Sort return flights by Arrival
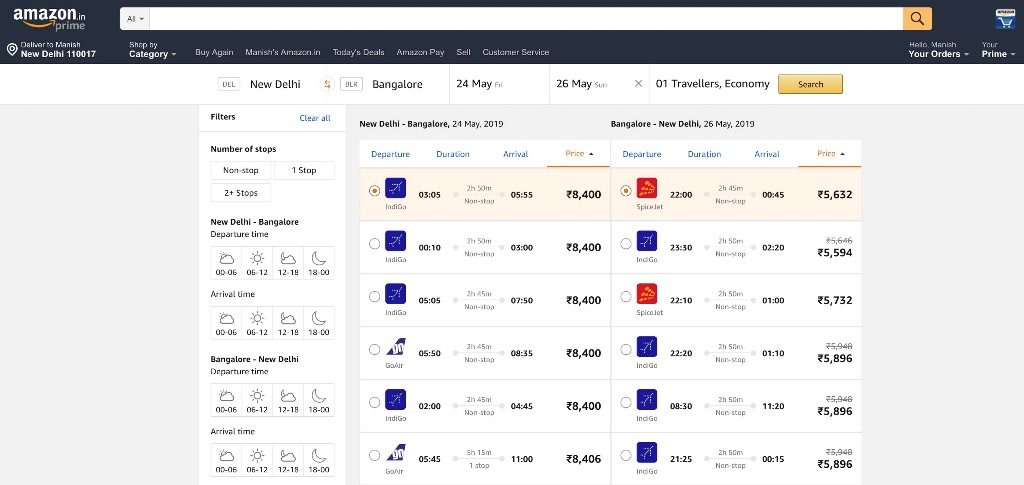The height and width of the screenshot is (485, 1024). (767, 154)
